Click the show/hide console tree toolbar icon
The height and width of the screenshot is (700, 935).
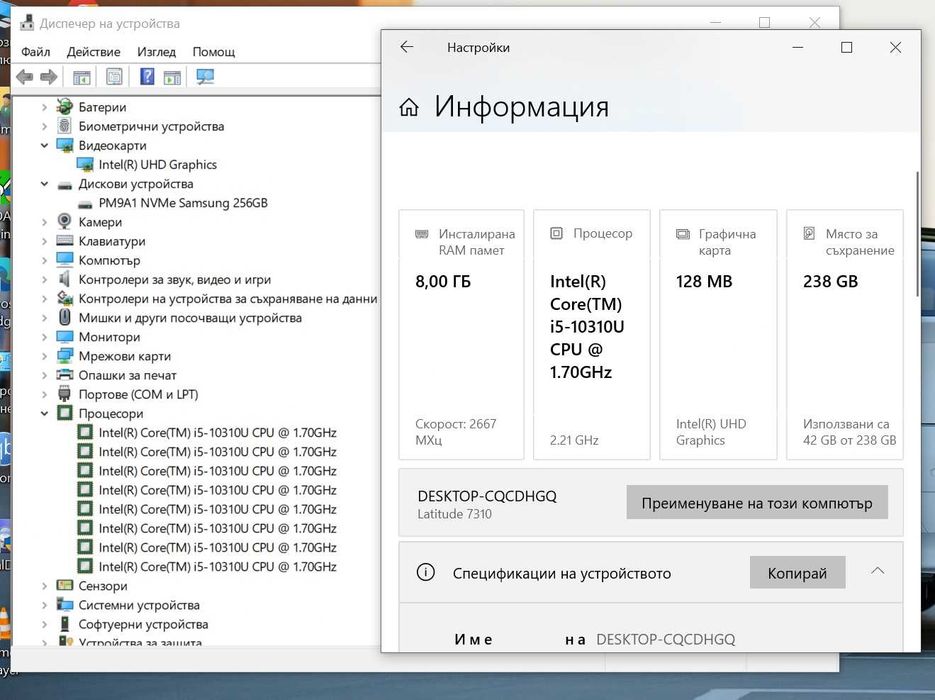82,77
